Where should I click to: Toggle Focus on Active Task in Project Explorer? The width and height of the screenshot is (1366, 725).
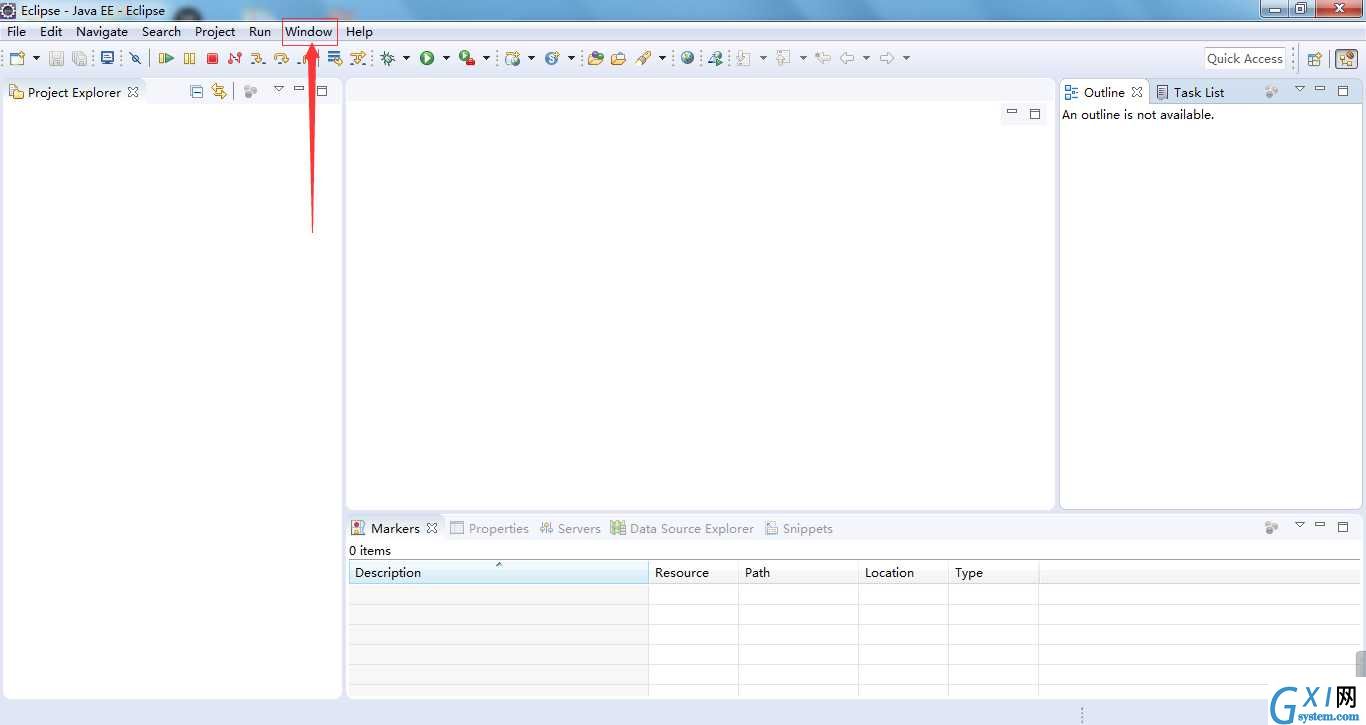click(x=251, y=92)
